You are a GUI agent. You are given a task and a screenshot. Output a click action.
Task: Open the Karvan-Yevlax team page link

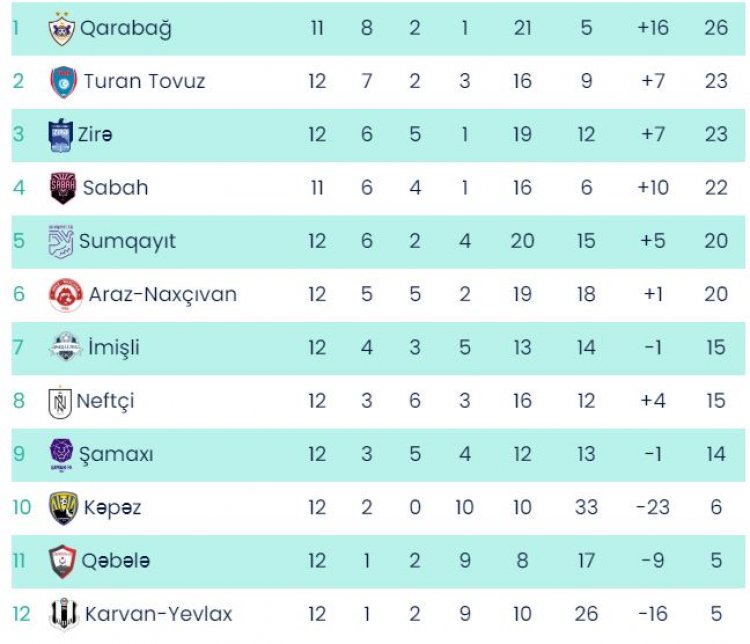tap(158, 615)
